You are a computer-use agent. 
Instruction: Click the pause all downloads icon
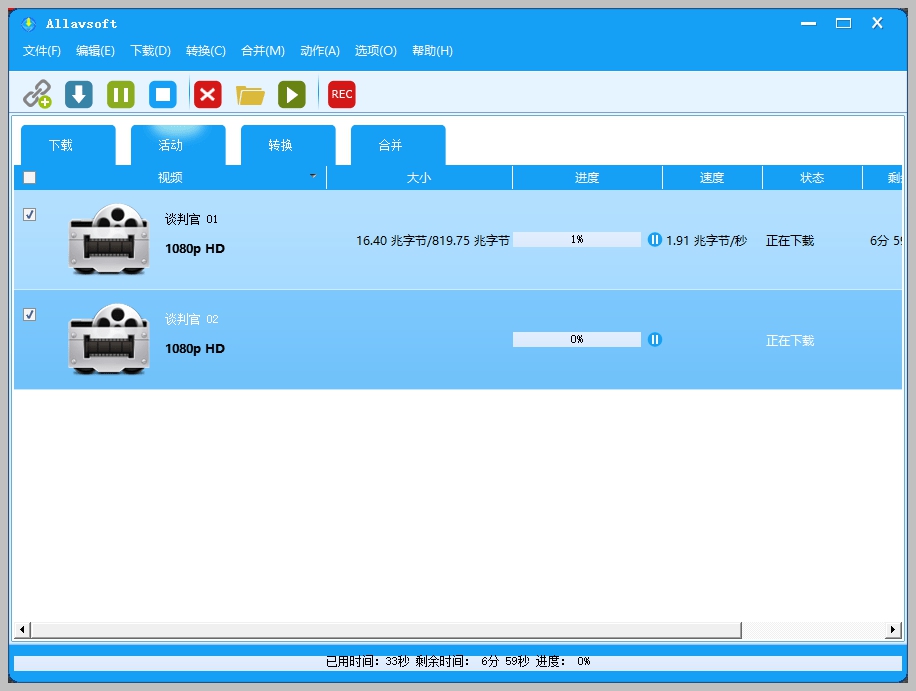[x=120, y=93]
